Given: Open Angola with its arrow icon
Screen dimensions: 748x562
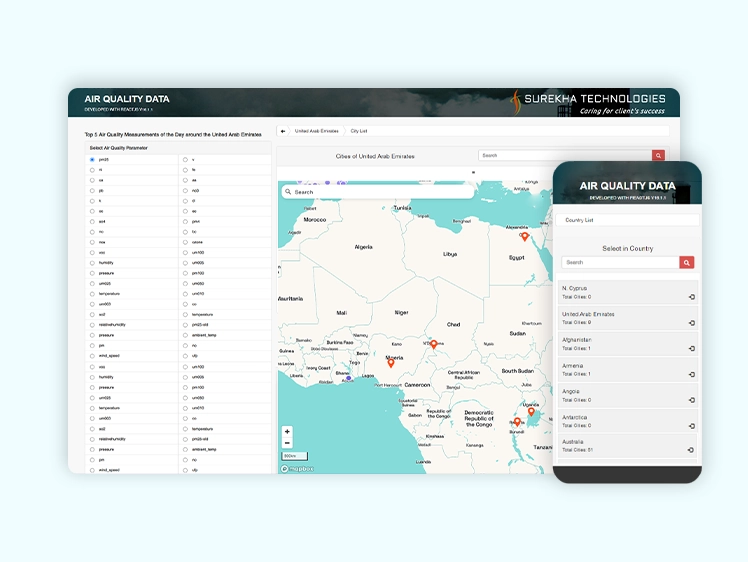Looking at the screenshot, I should point(692,400).
